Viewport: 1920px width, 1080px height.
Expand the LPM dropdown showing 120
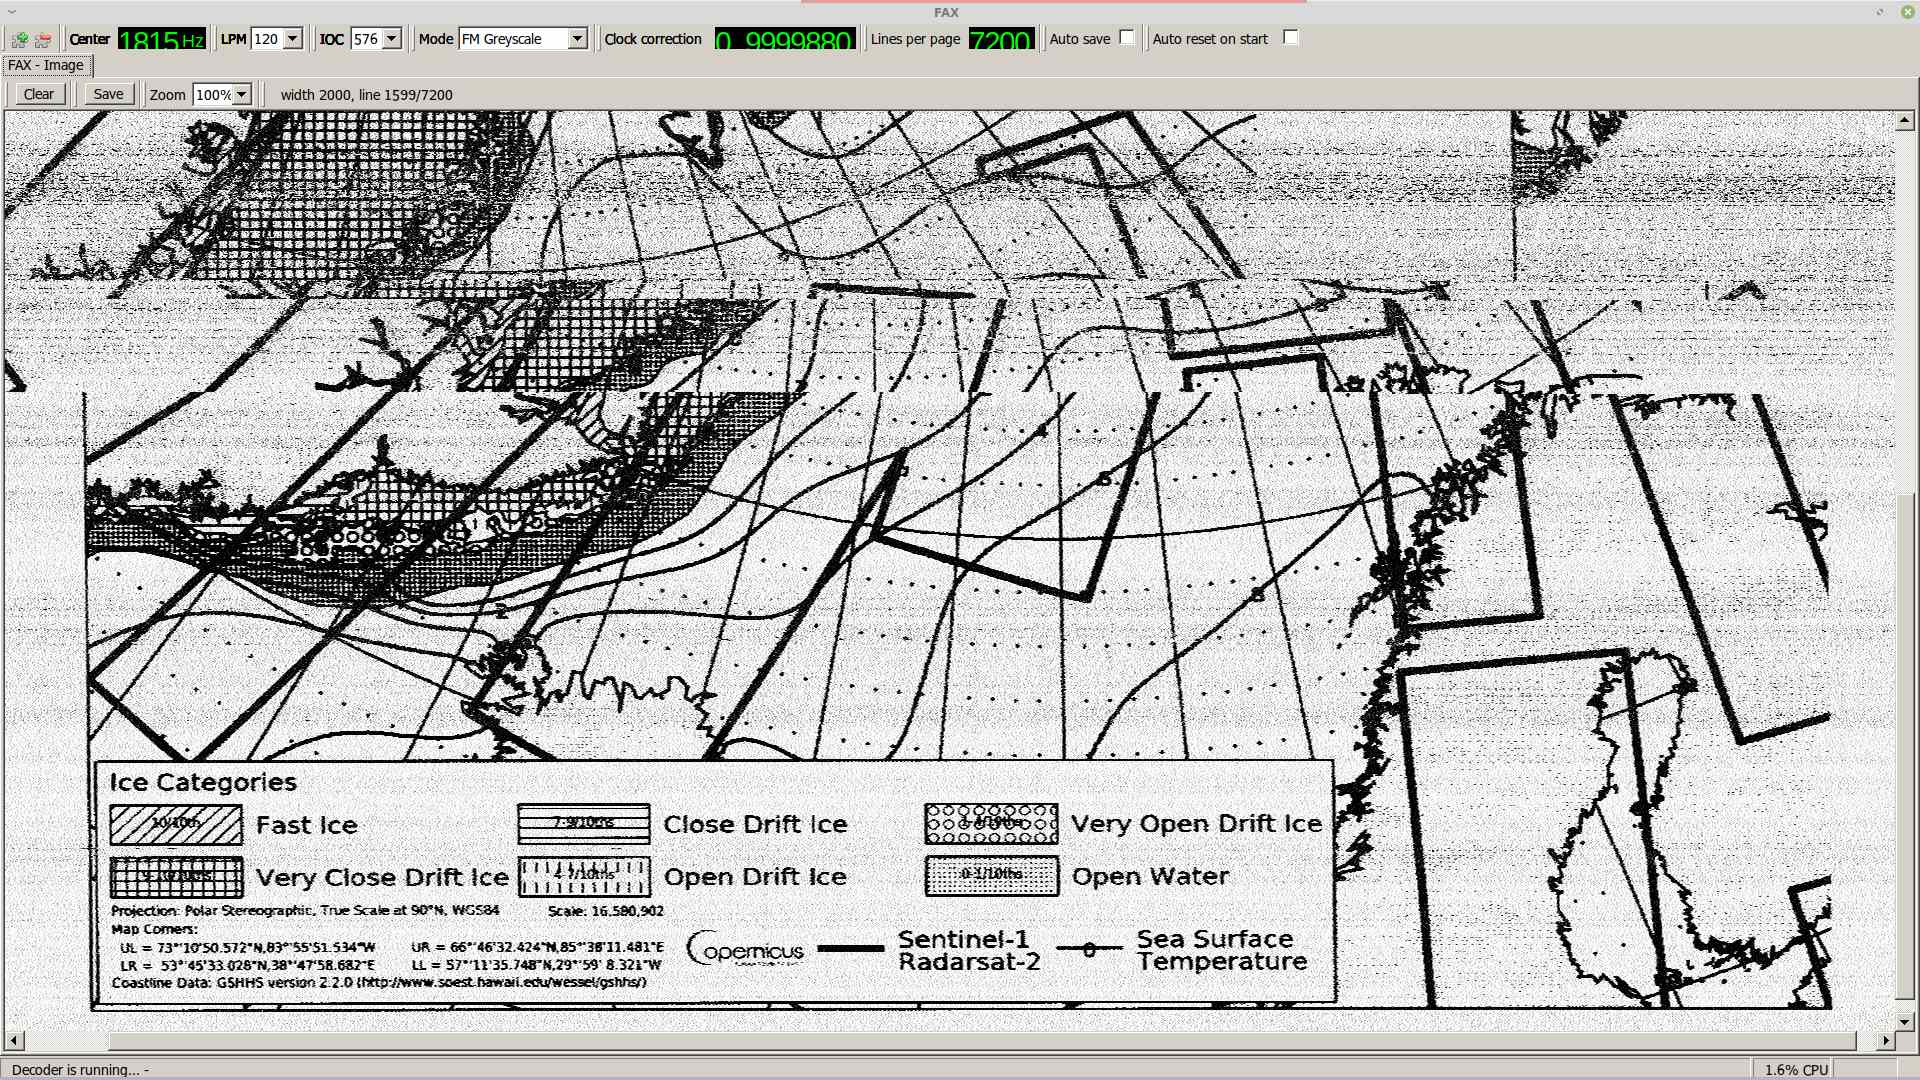tap(292, 39)
